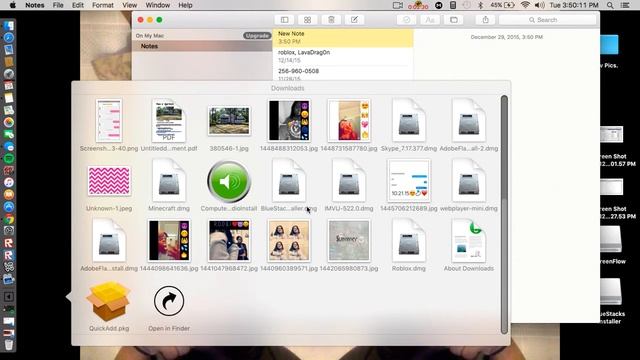Open the photo browser button in Notes
The width and height of the screenshot is (640, 360).
[453, 20]
